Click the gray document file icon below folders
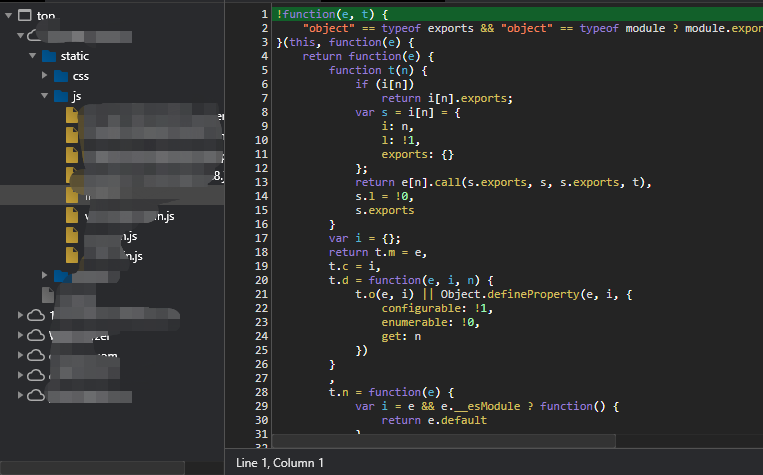The image size is (763, 475). click(48, 295)
